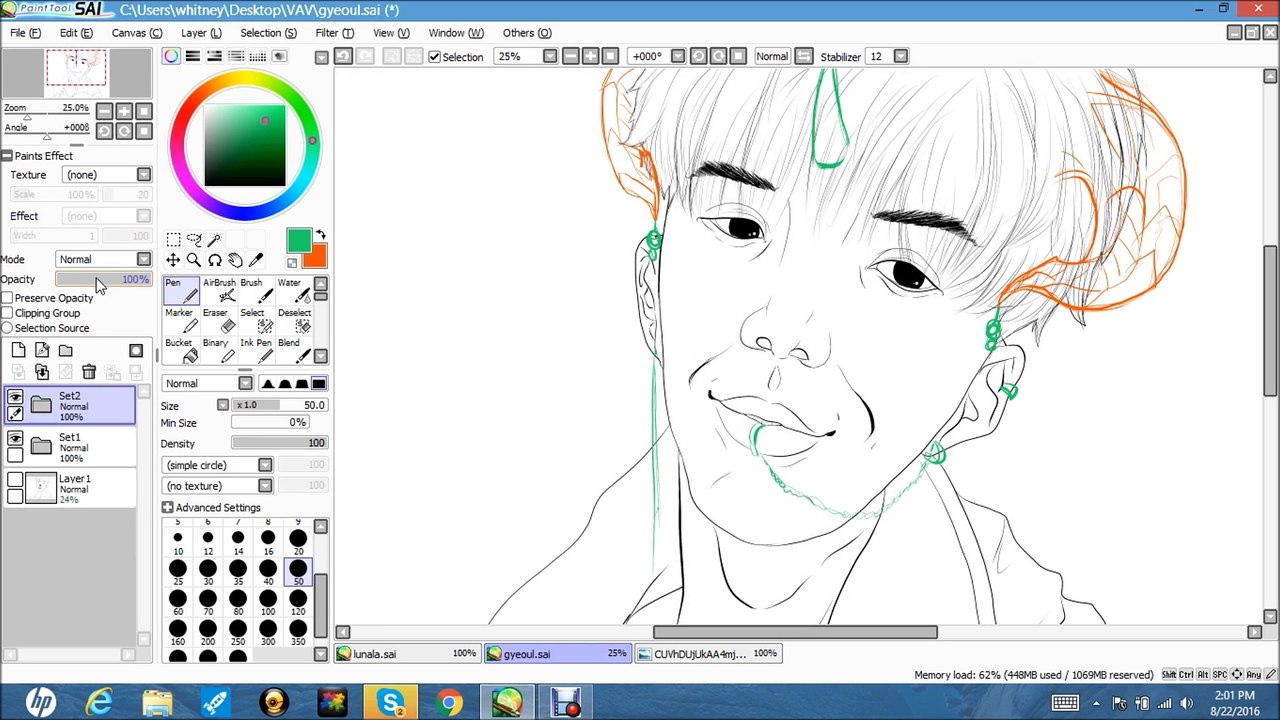
Task: Open the Window menu
Action: coord(455,33)
